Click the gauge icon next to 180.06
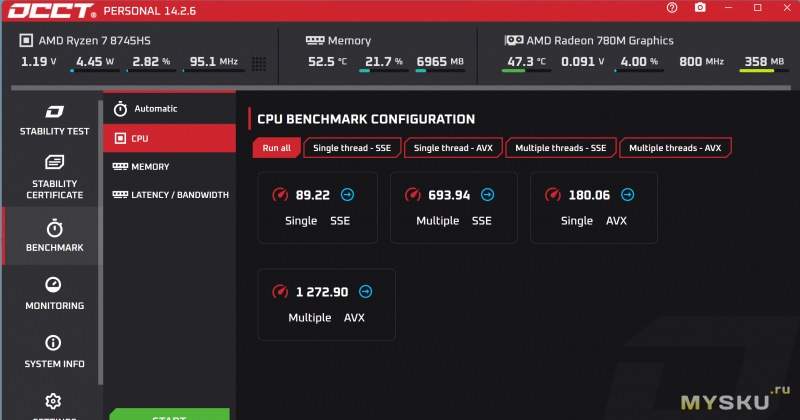 (x=553, y=194)
